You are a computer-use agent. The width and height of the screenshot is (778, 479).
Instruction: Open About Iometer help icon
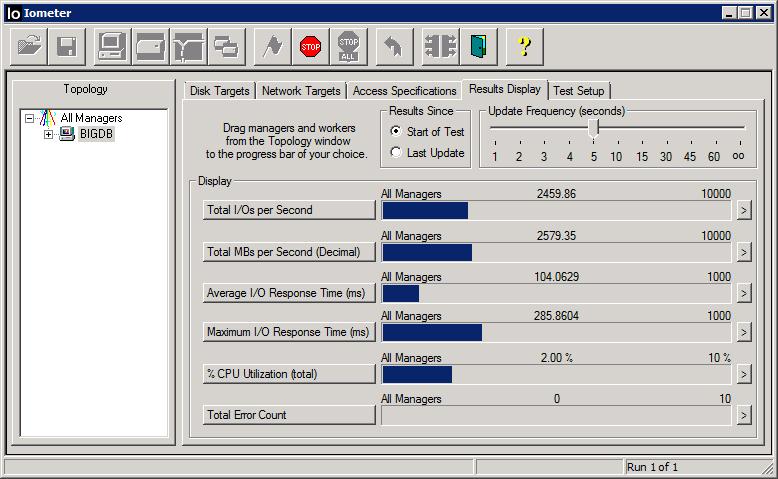point(524,47)
